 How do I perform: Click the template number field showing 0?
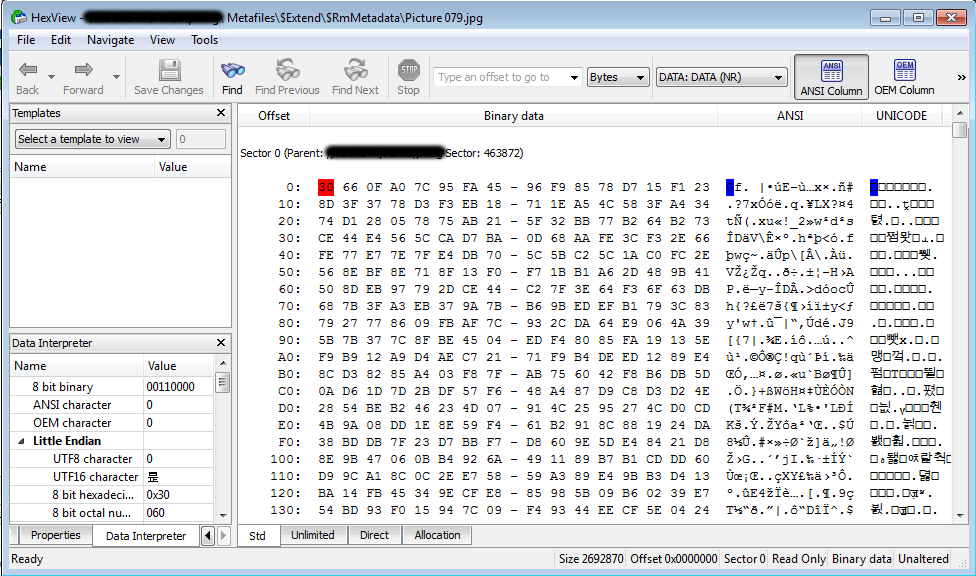pos(200,139)
